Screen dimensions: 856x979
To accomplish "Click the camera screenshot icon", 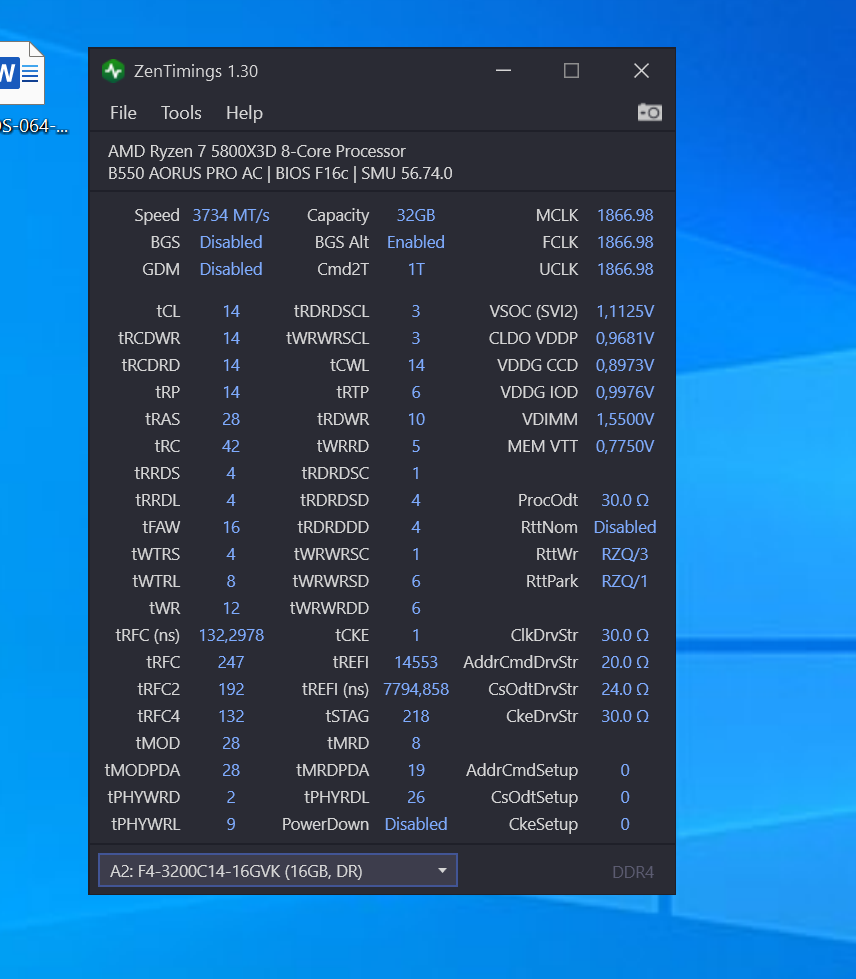I will coord(649,112).
